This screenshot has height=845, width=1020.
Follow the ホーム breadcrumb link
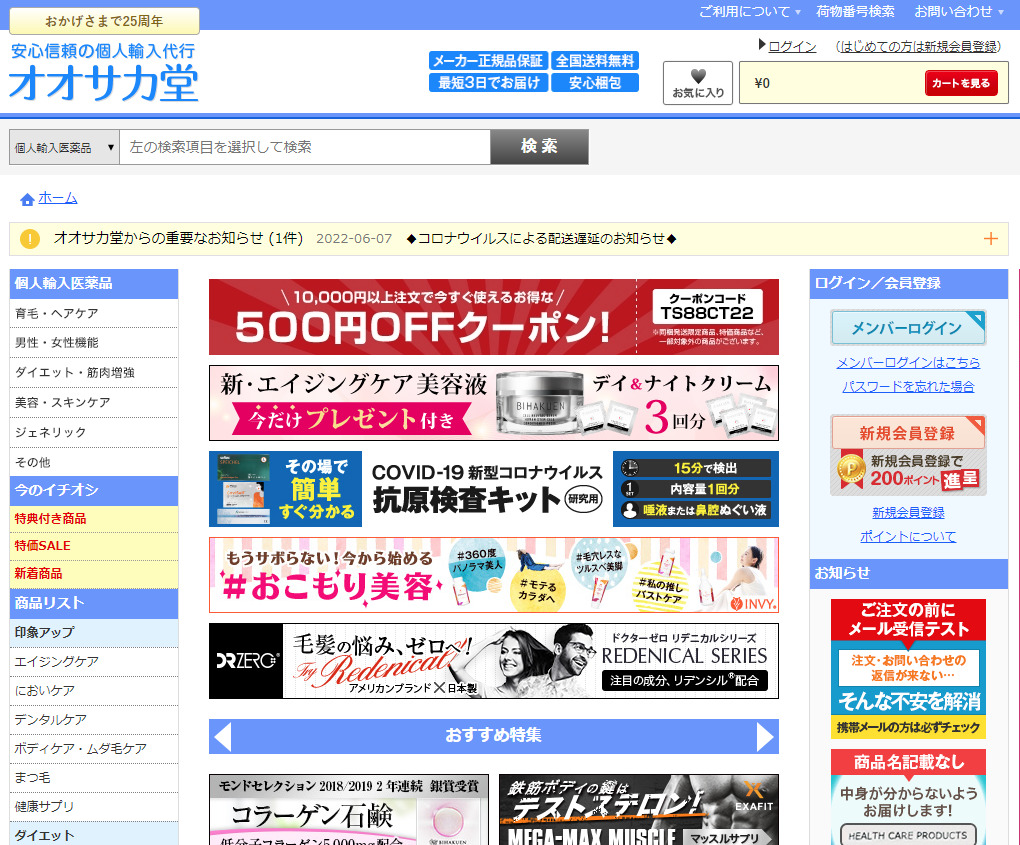point(58,198)
